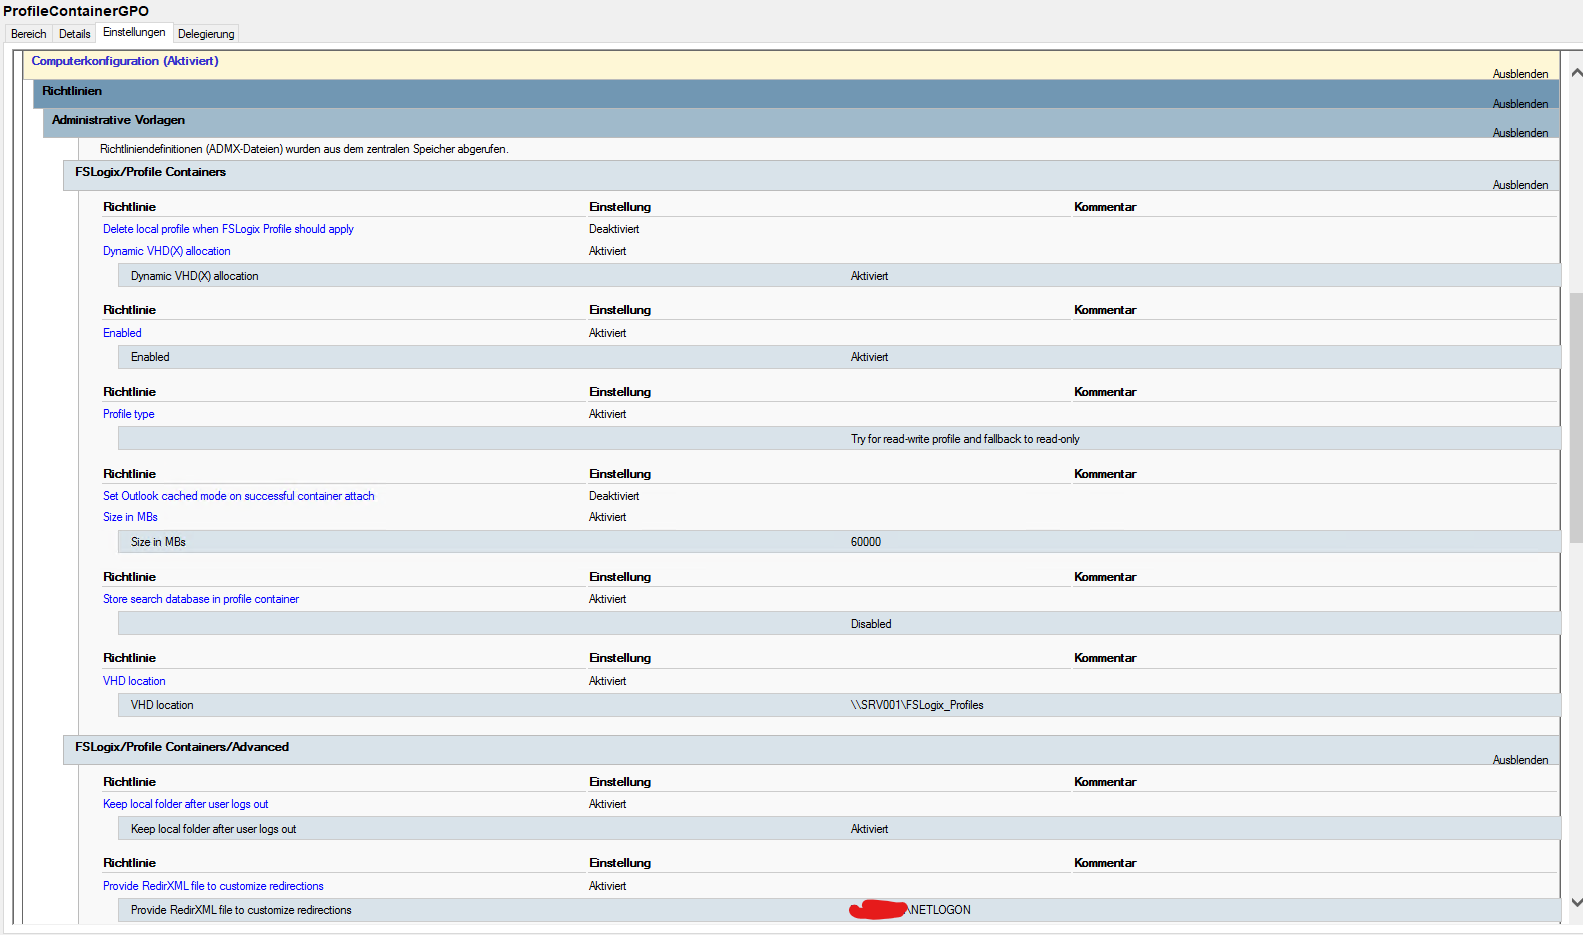Click the Profile type policy link

click(x=128, y=414)
